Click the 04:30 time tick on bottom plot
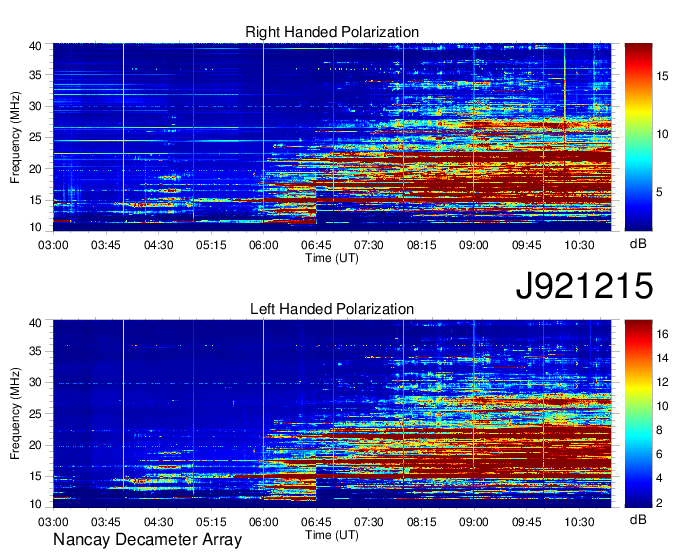This screenshot has height=552, width=680. (158, 522)
